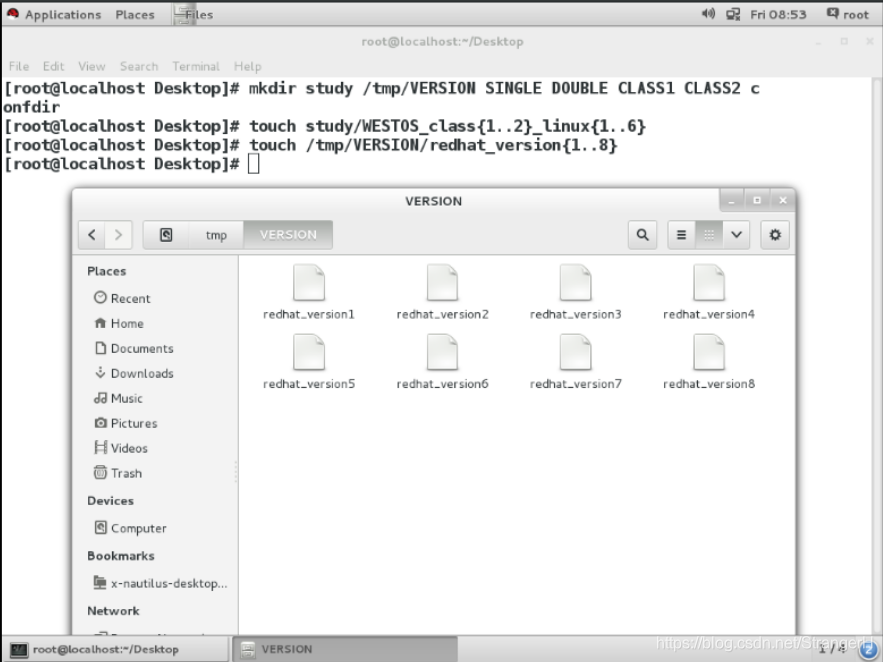Viewport: 883px width, 662px height.
Task: Go to Home in sidebar
Action: (x=119, y=323)
